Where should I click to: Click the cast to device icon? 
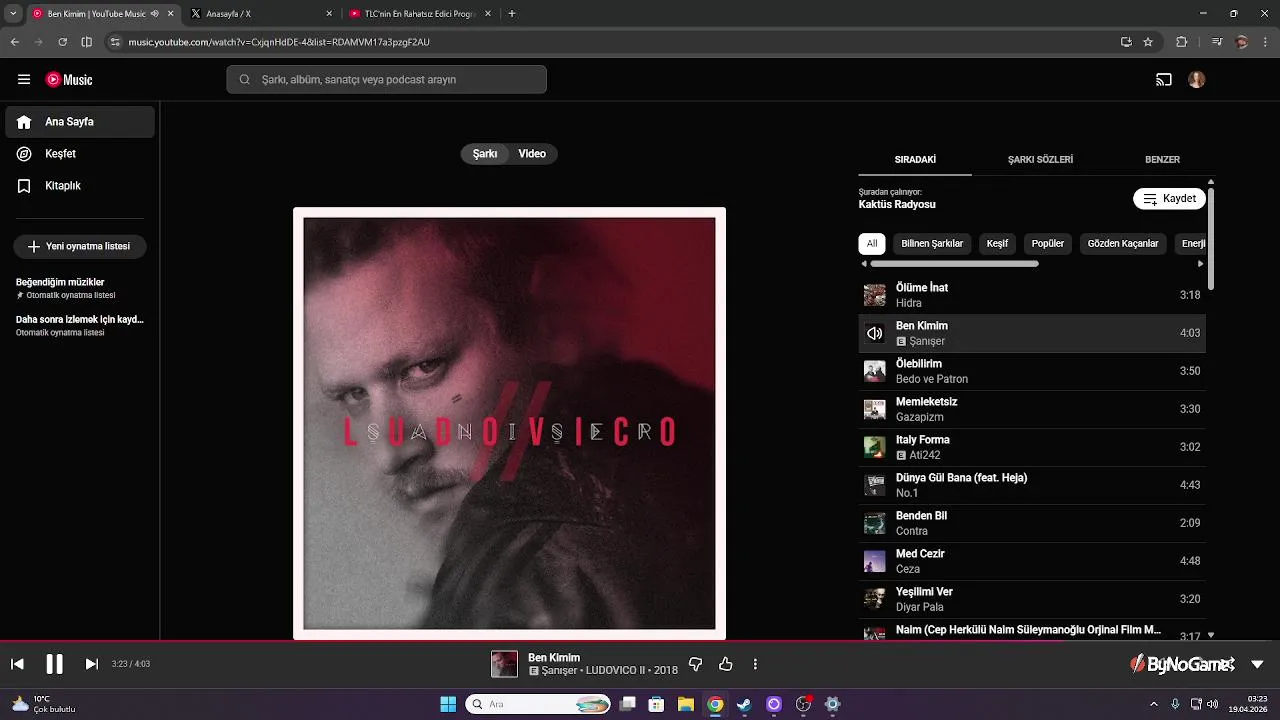click(x=1163, y=80)
